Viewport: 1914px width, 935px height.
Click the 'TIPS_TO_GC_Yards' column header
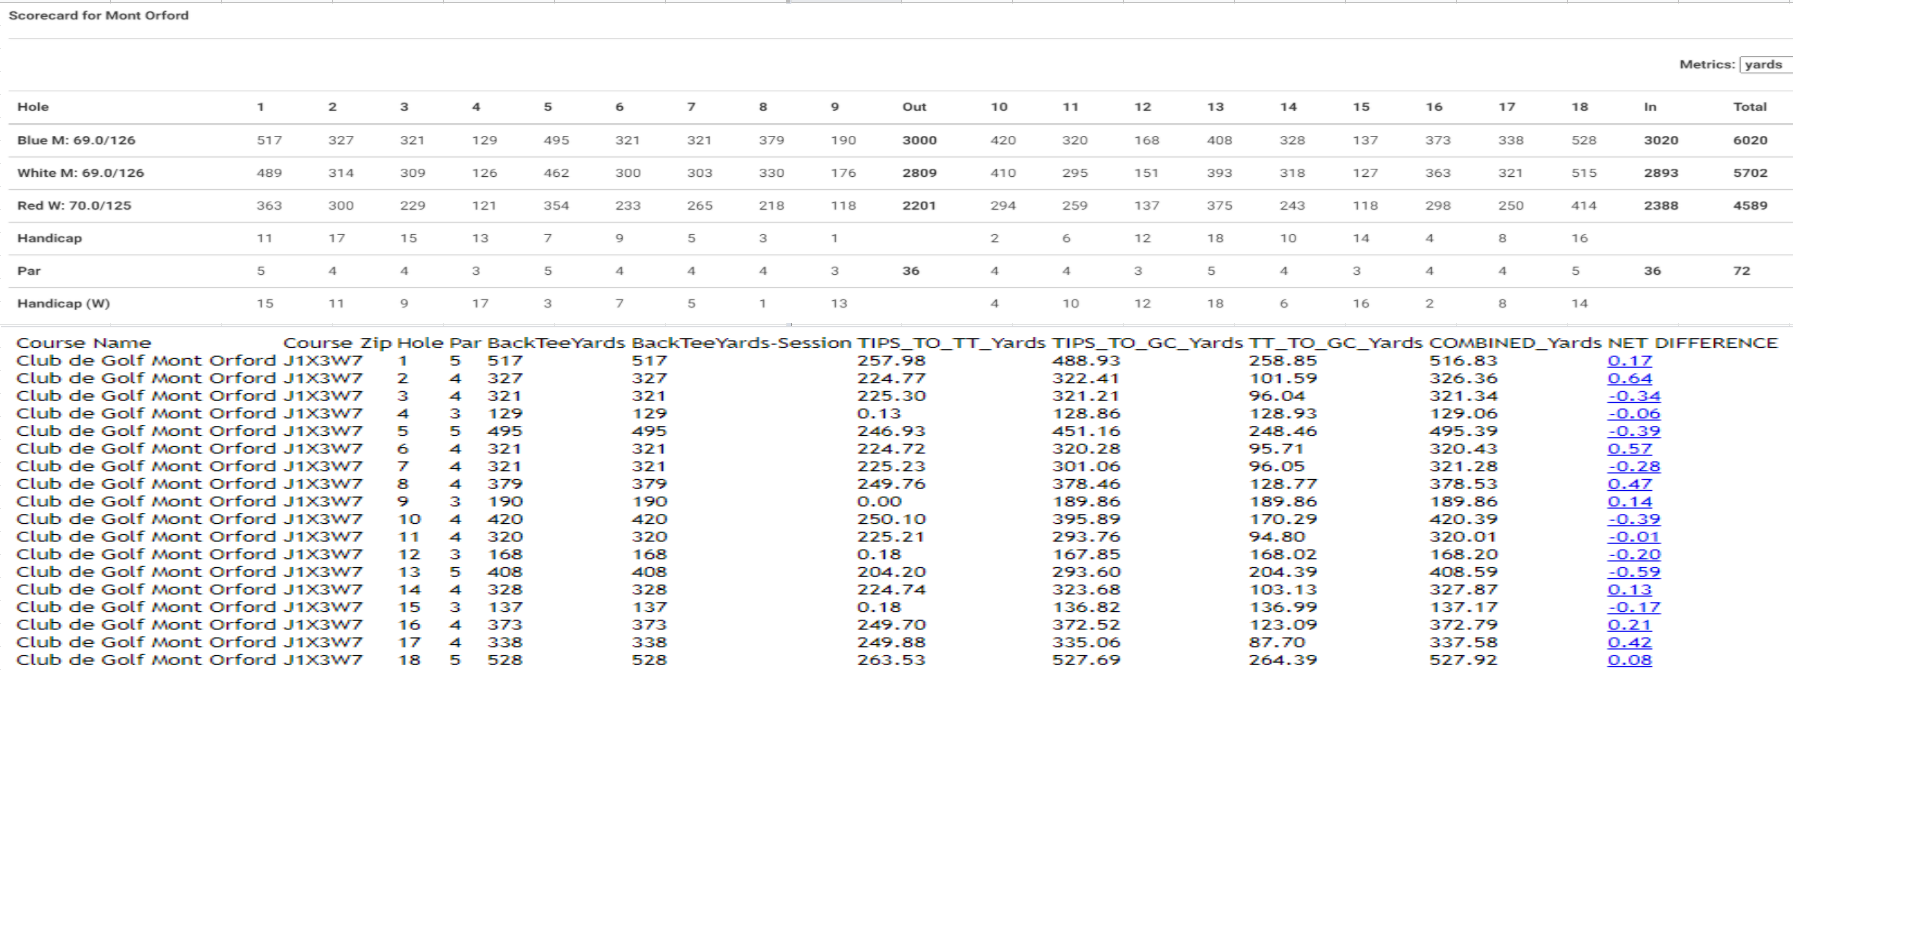[1147, 343]
